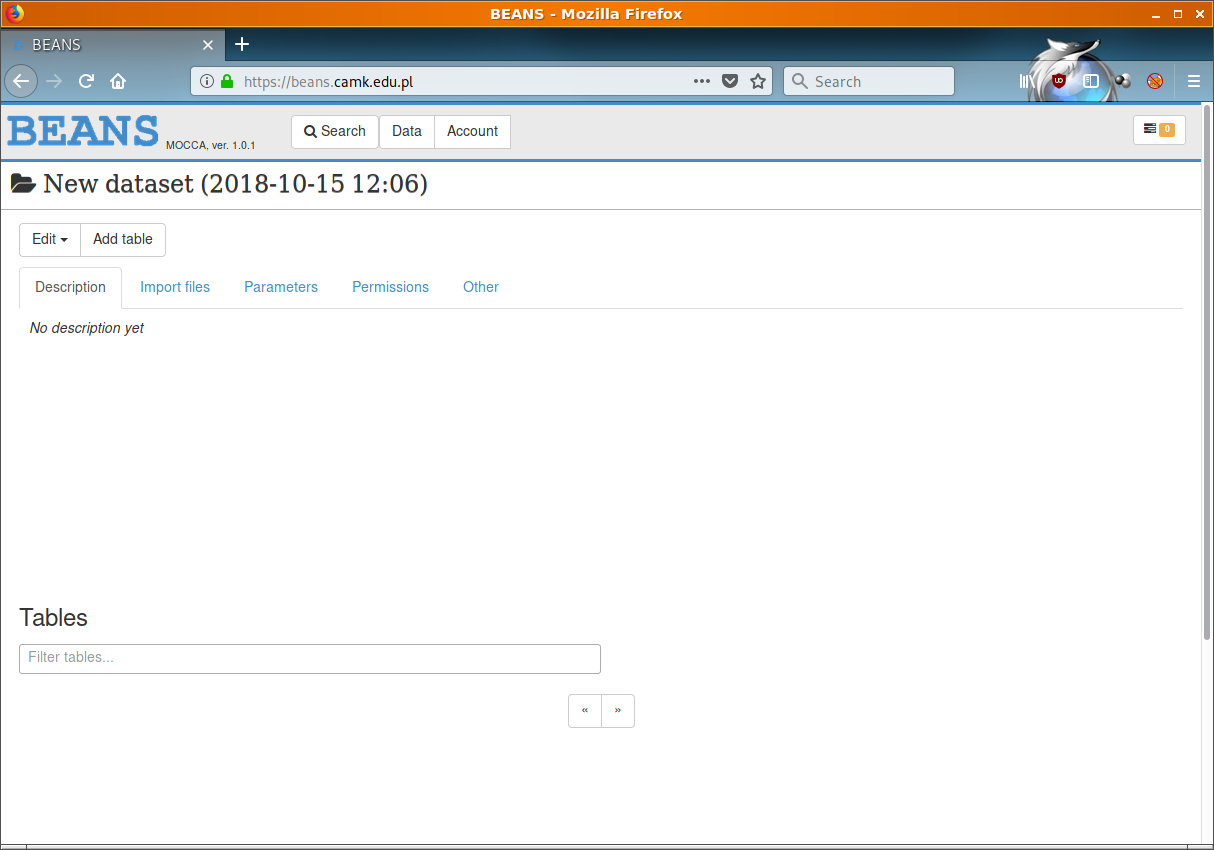
Task: Toggle the Firefox sidebar view
Action: coord(1091,82)
